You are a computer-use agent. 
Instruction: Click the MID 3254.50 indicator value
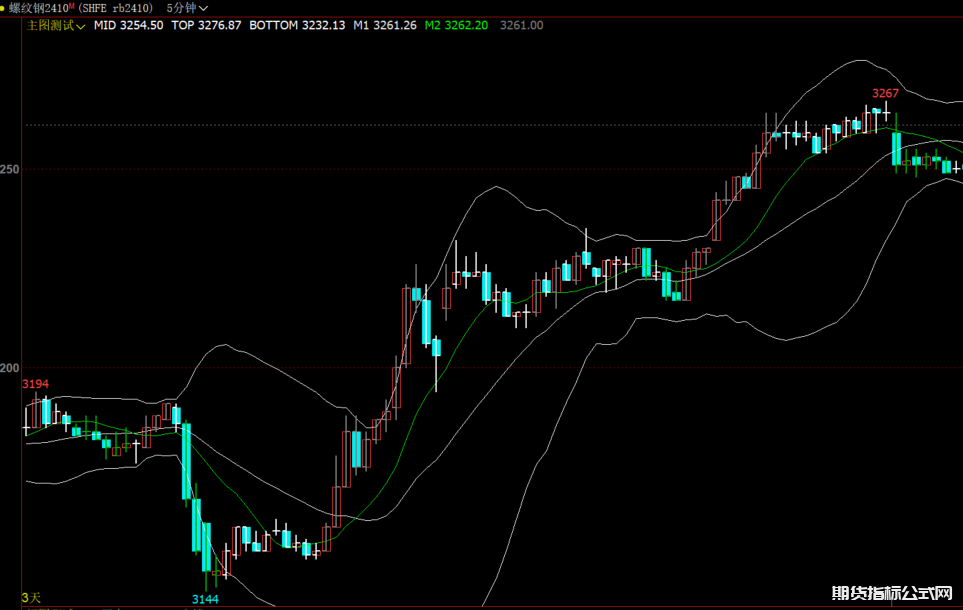click(x=128, y=26)
